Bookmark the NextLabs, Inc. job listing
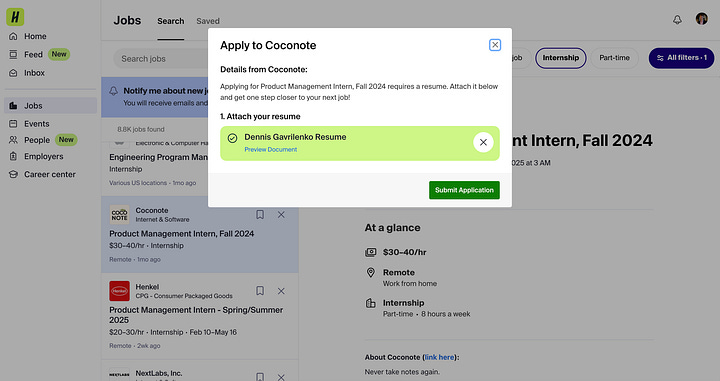The image size is (720, 381). pos(260,376)
